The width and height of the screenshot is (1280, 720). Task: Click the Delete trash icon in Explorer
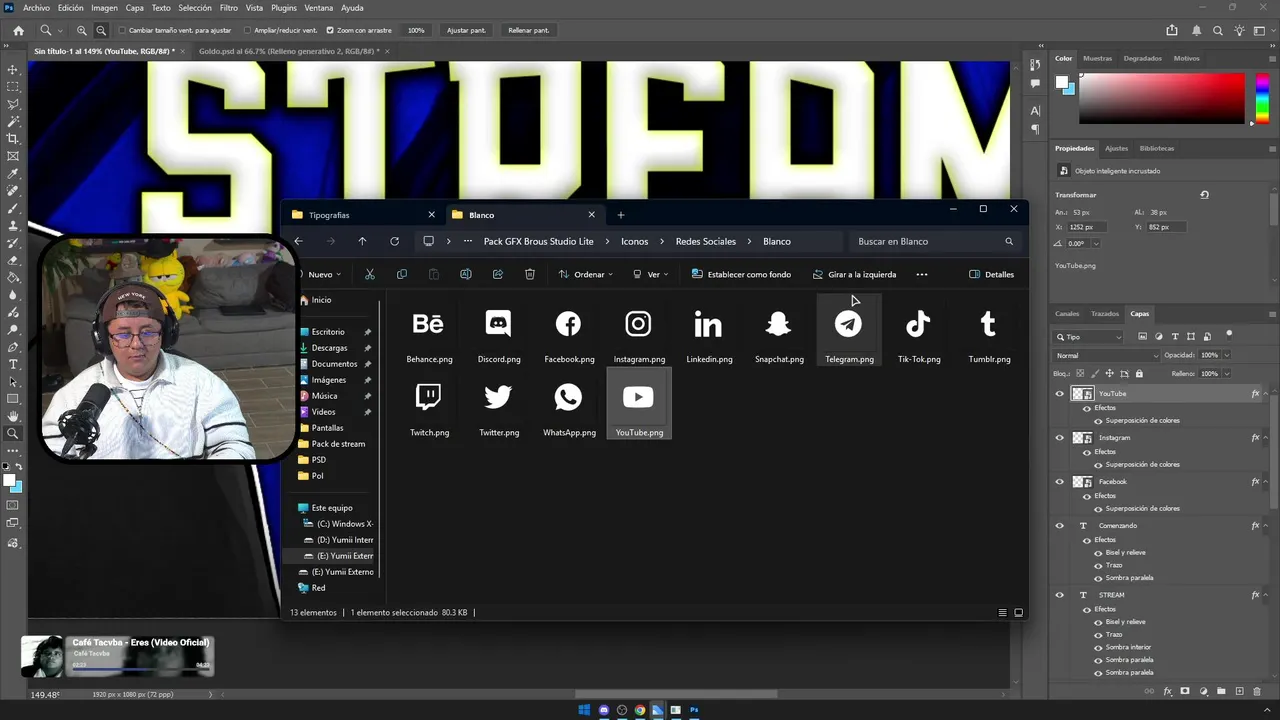(x=530, y=274)
